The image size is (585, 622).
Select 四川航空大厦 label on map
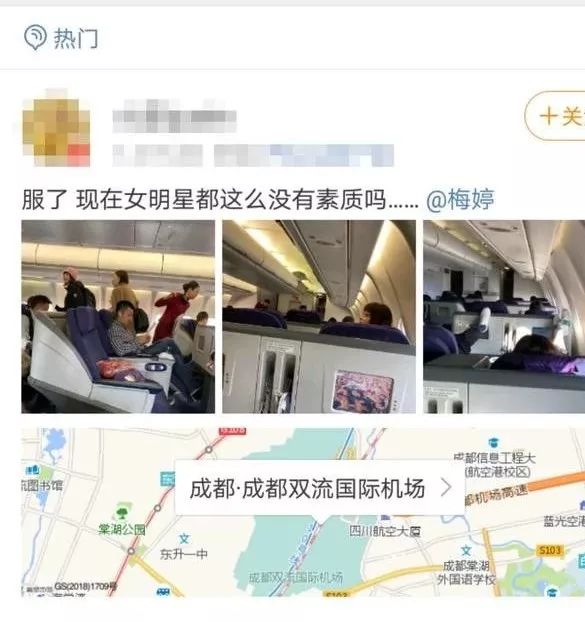tap(385, 531)
